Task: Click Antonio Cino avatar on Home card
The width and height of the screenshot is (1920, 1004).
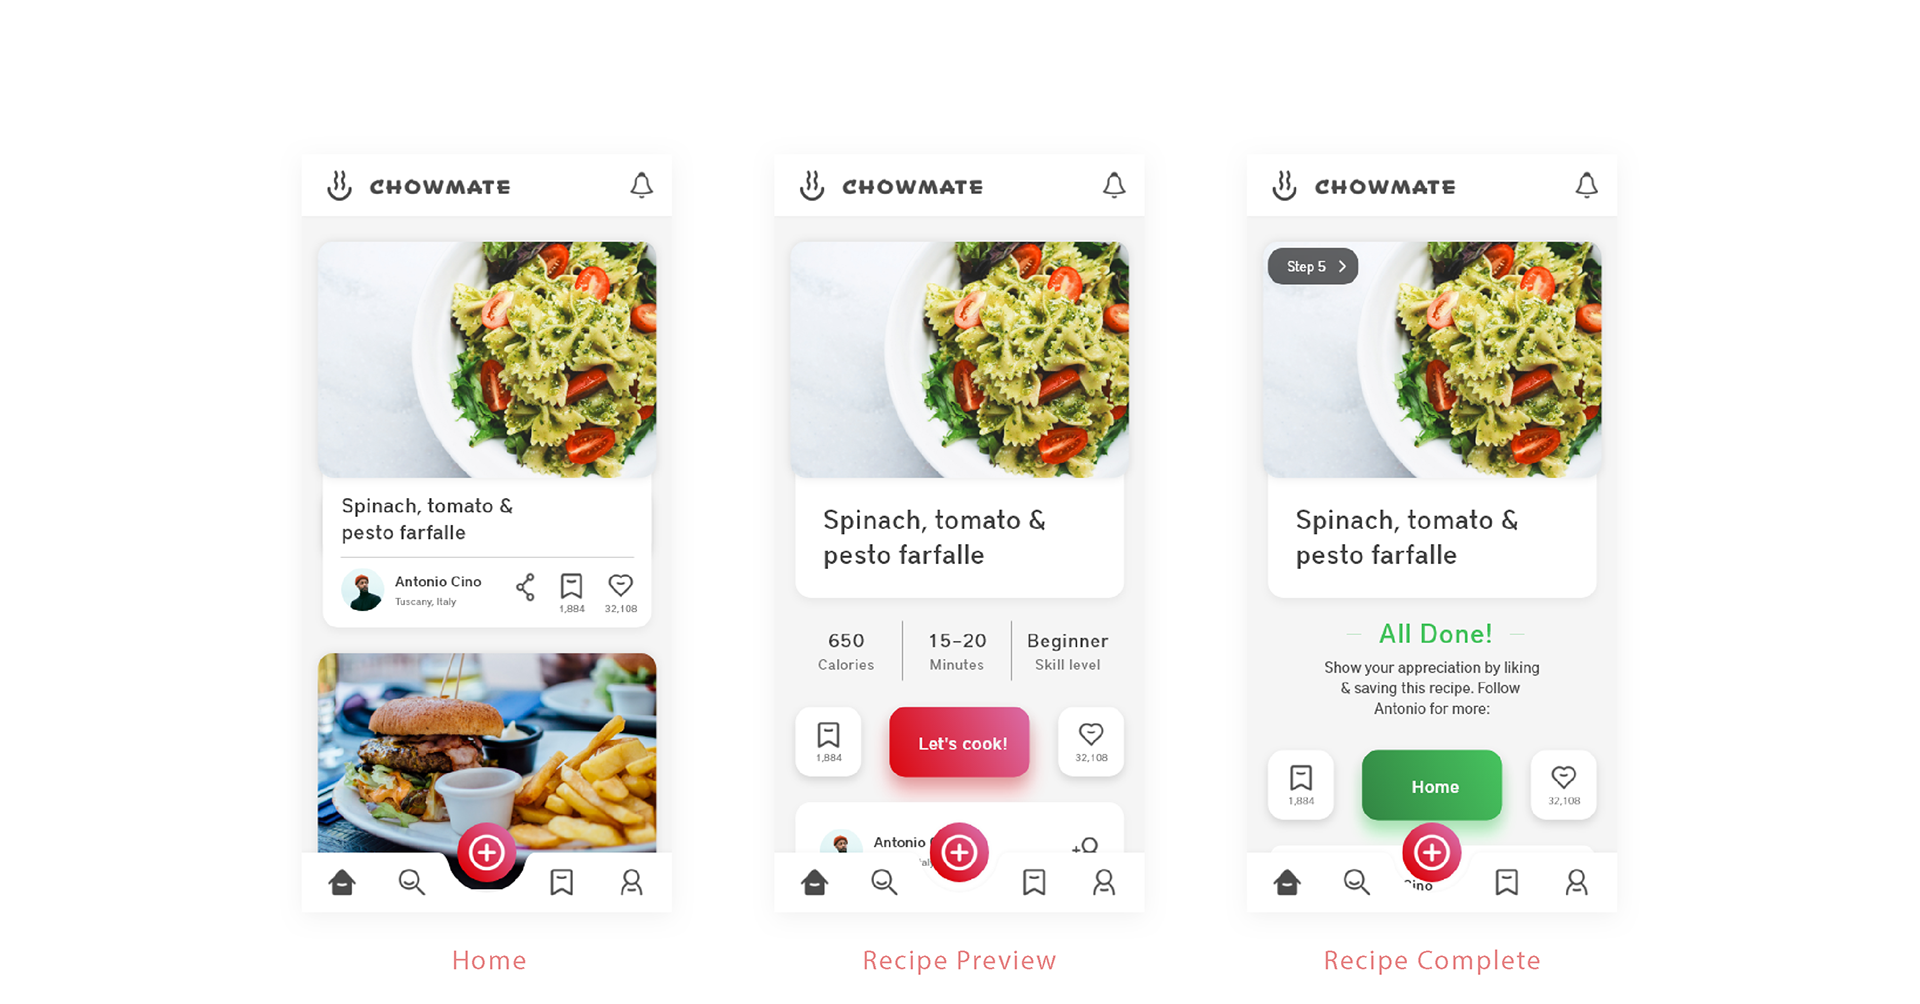Action: pos(362,590)
